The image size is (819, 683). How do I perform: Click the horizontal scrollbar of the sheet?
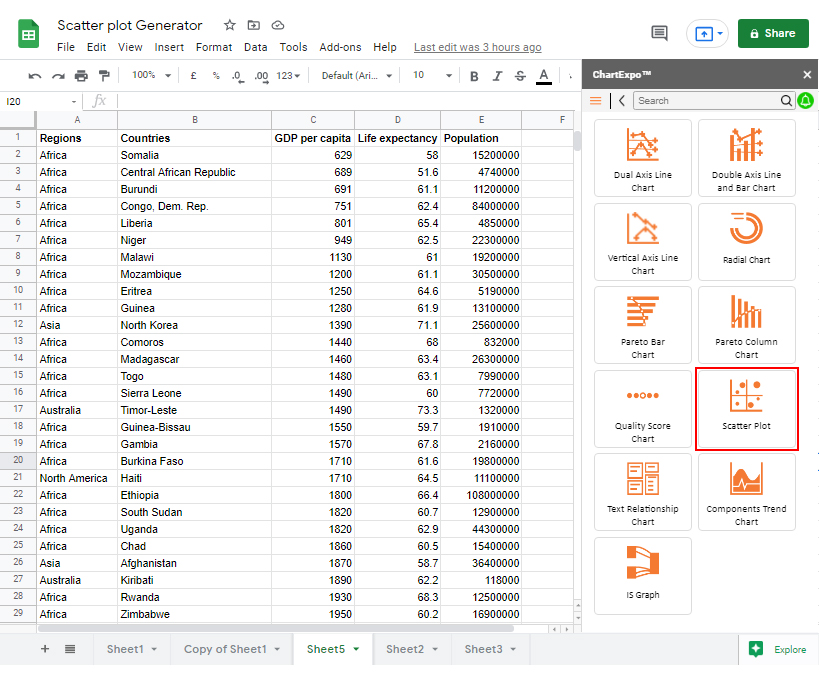click(x=276, y=629)
